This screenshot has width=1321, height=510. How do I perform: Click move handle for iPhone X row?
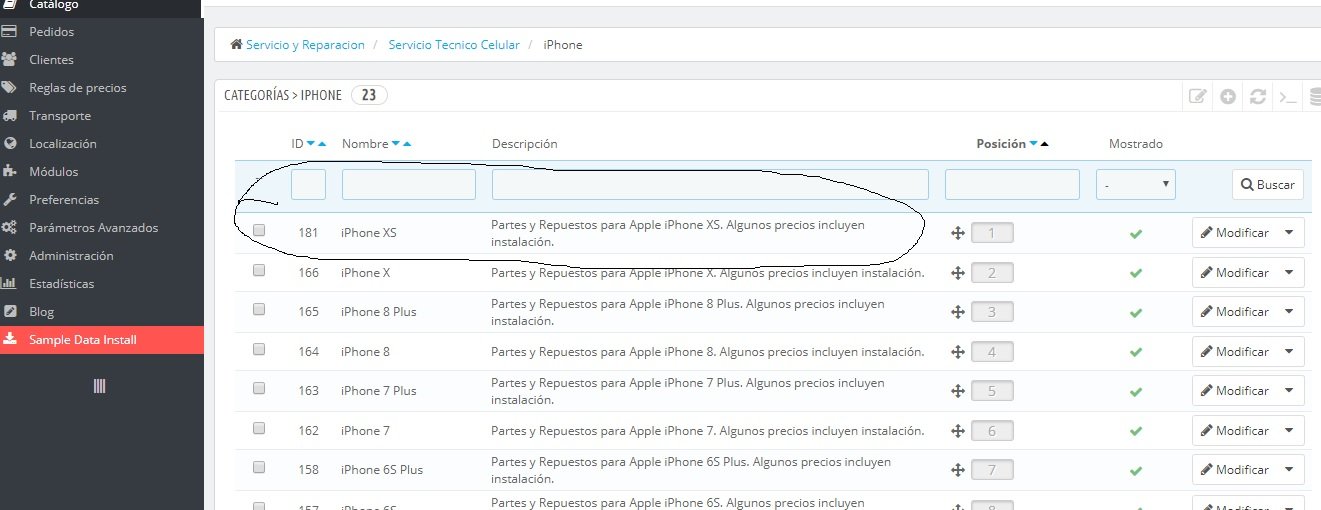(957, 273)
